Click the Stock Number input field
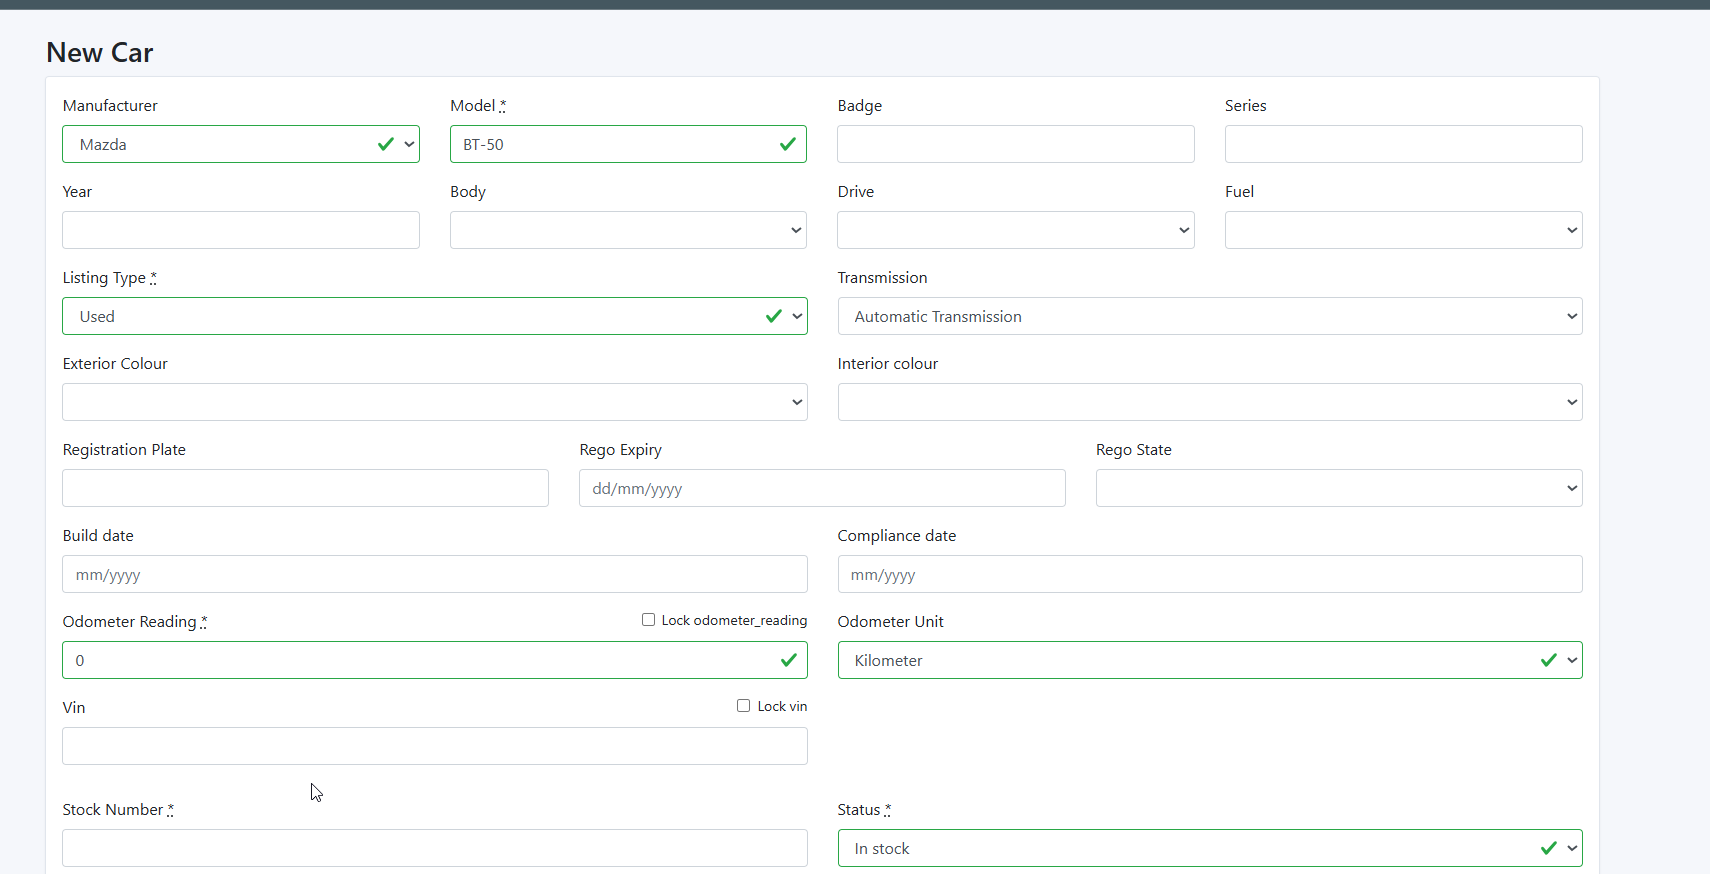 (x=434, y=848)
